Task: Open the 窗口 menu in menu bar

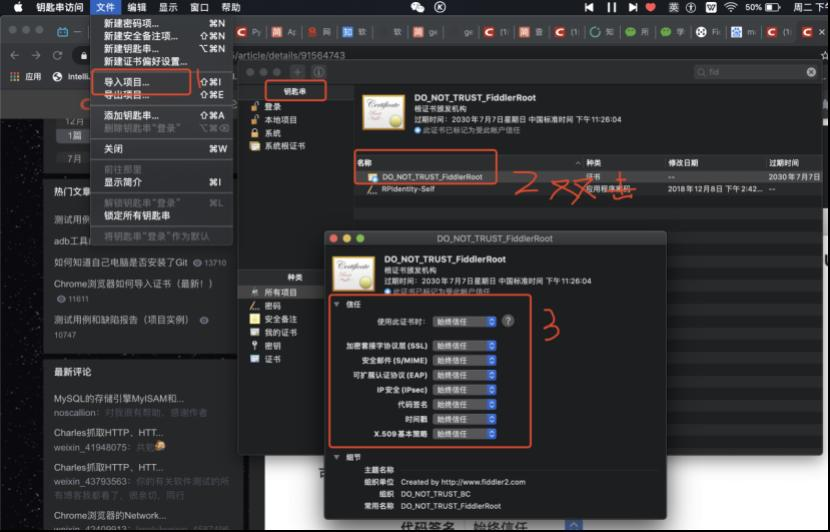Action: [x=199, y=7]
